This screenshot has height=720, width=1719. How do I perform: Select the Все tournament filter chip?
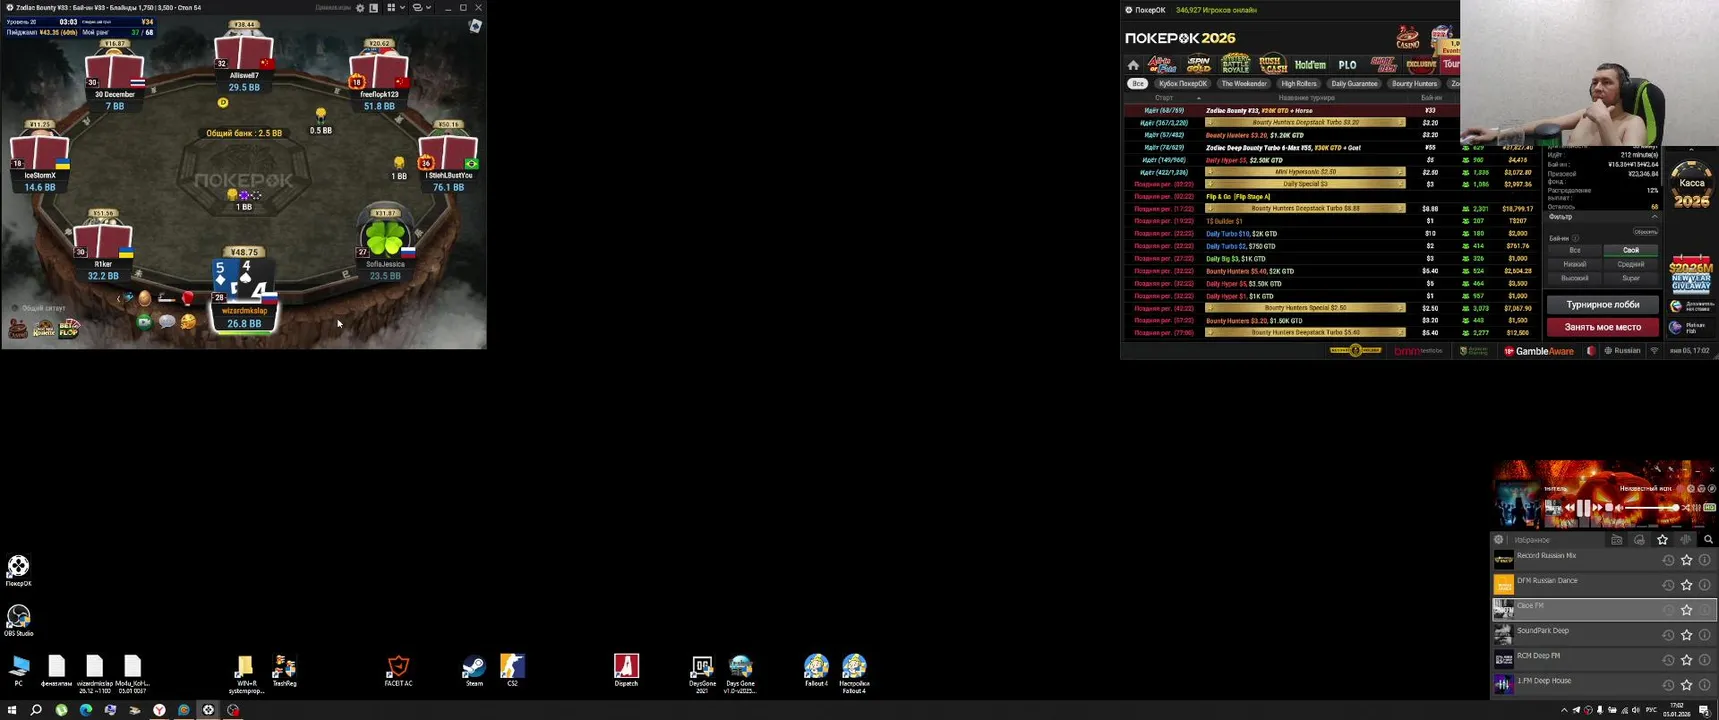coord(1137,84)
